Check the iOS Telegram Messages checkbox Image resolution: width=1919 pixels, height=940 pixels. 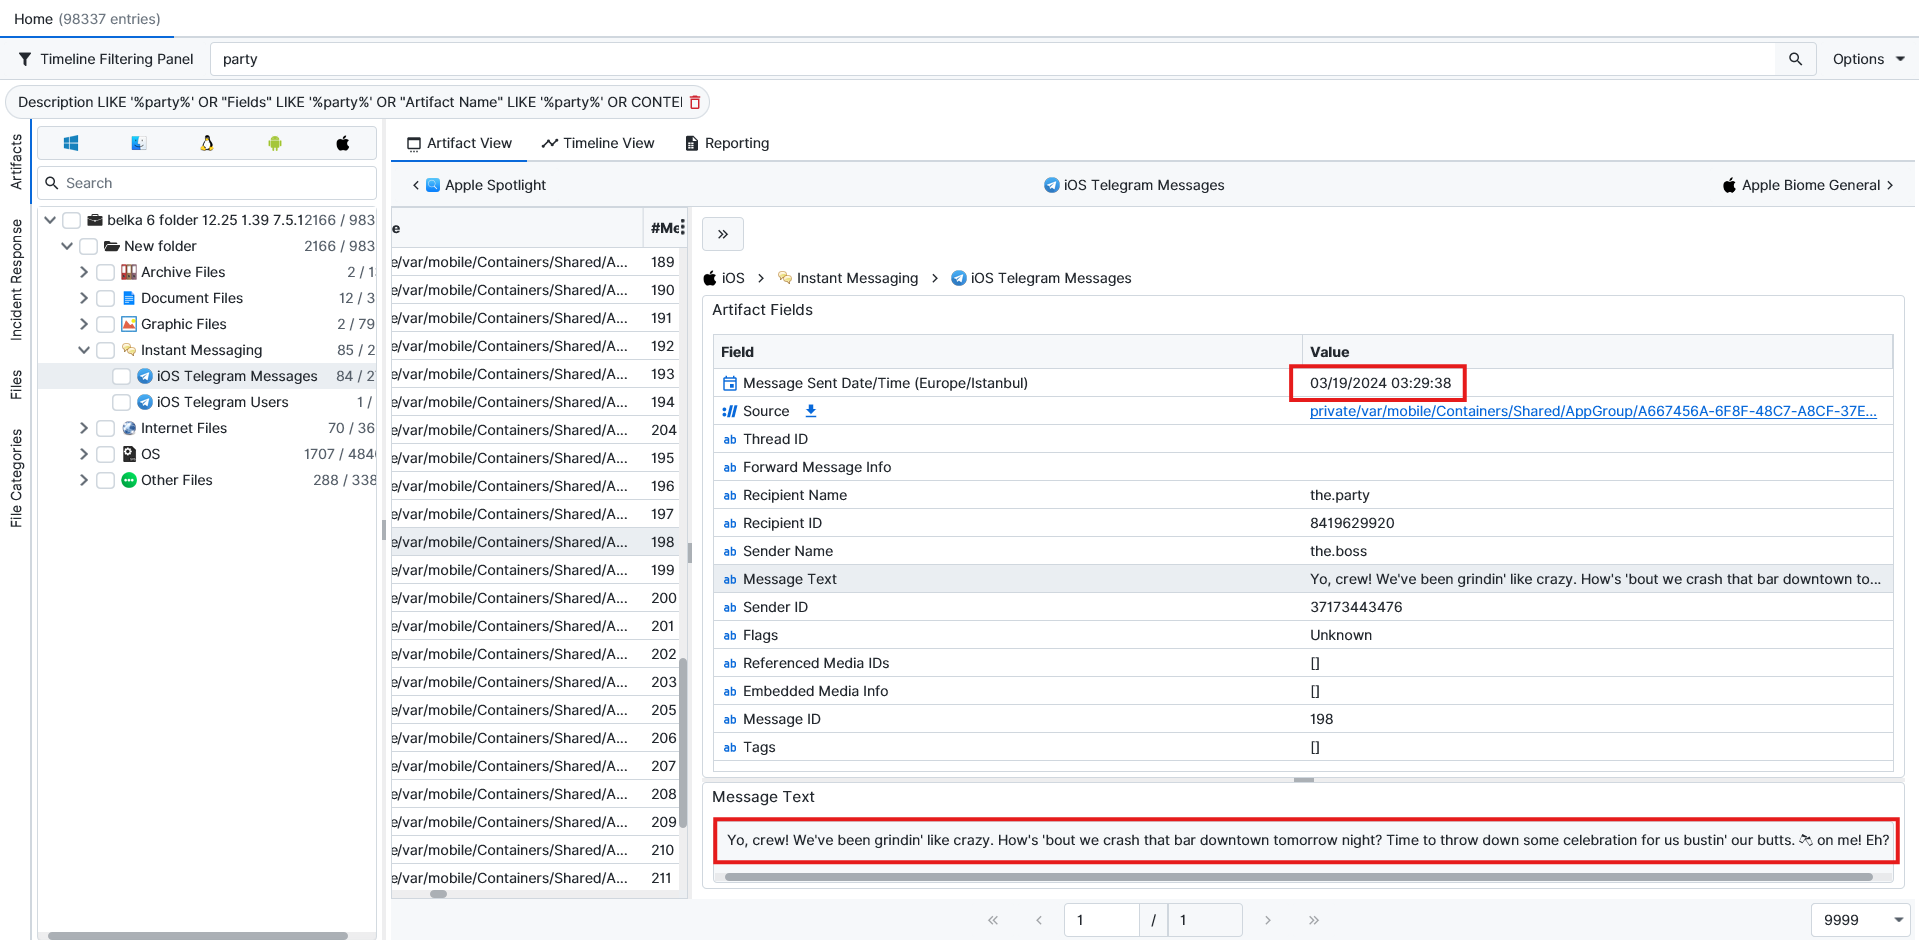122,376
